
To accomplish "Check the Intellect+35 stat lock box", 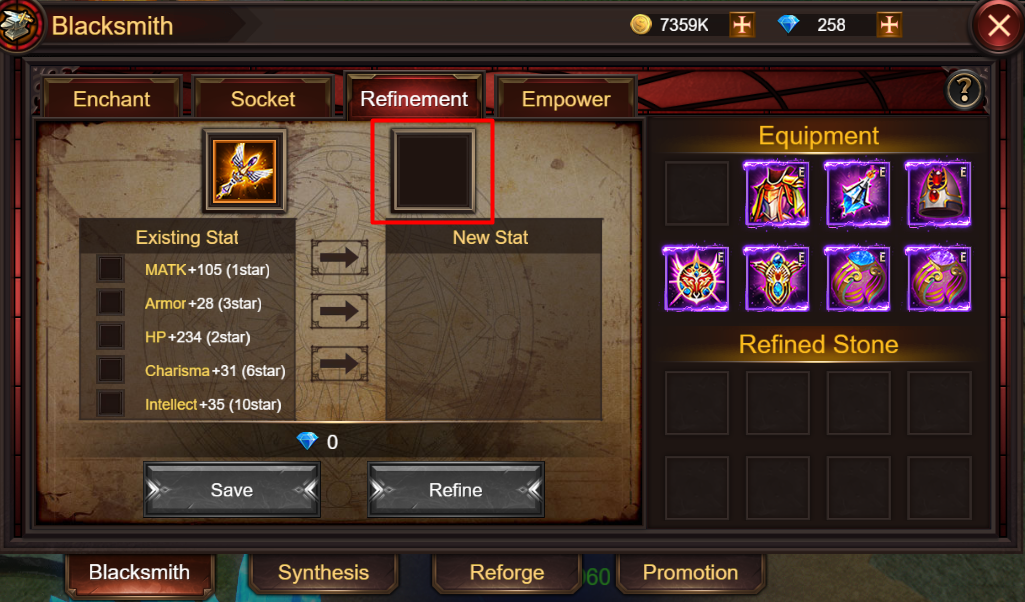I will point(110,403).
